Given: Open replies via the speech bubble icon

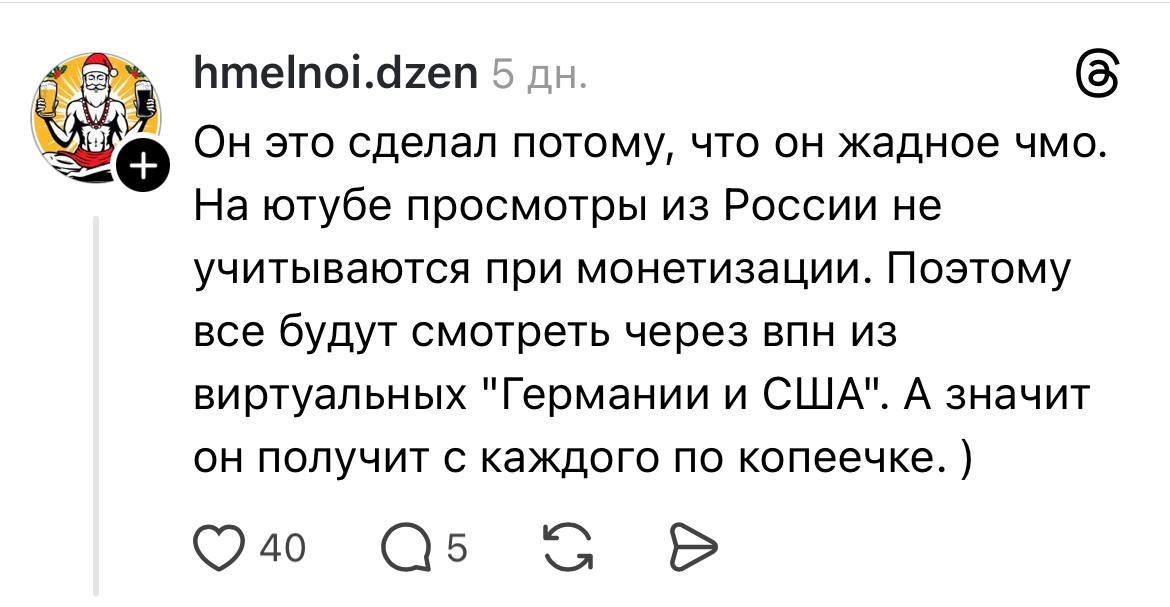Looking at the screenshot, I should pos(407,548).
